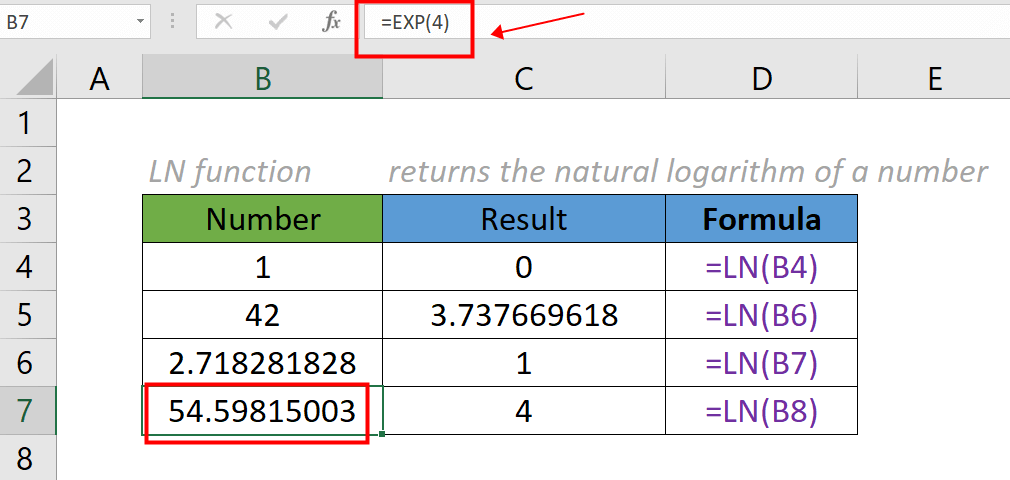Select column D header
1010x480 pixels.
(761, 79)
